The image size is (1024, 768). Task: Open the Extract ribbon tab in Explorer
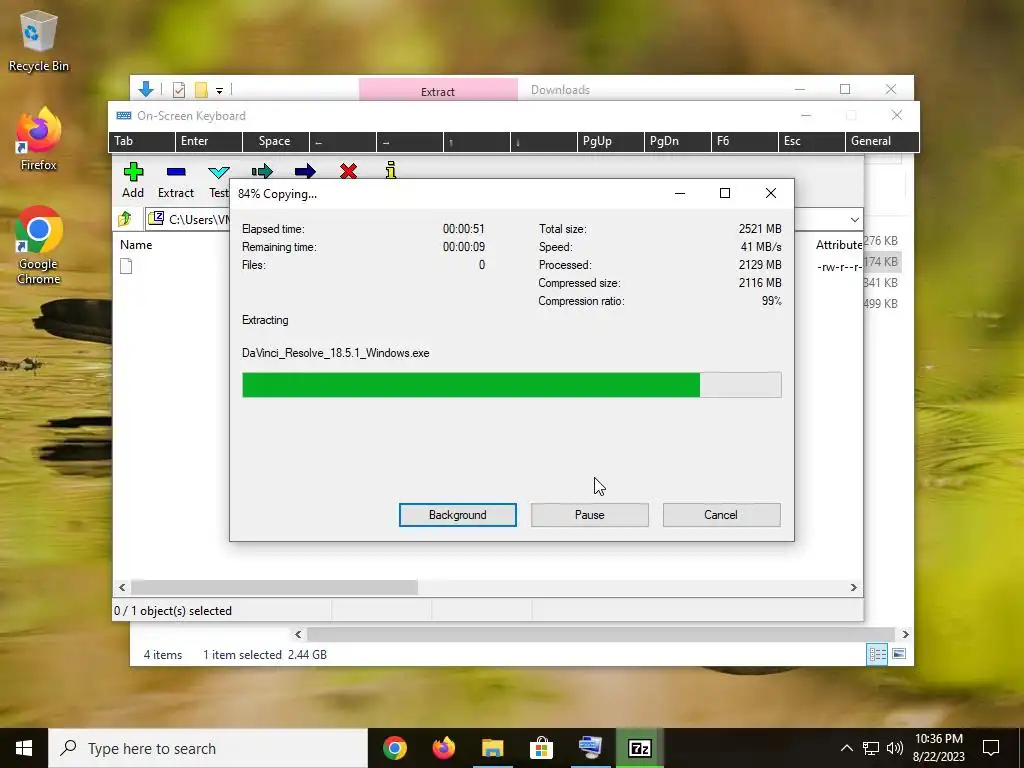438,91
